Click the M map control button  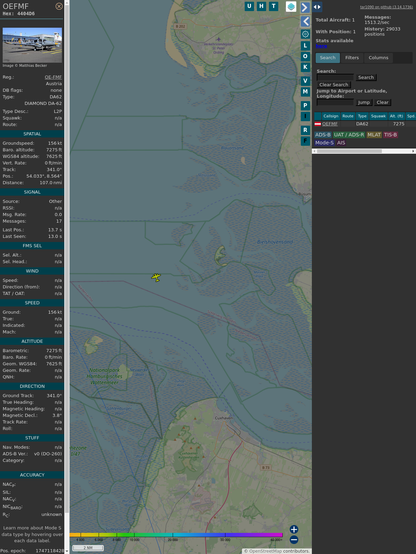(x=305, y=92)
